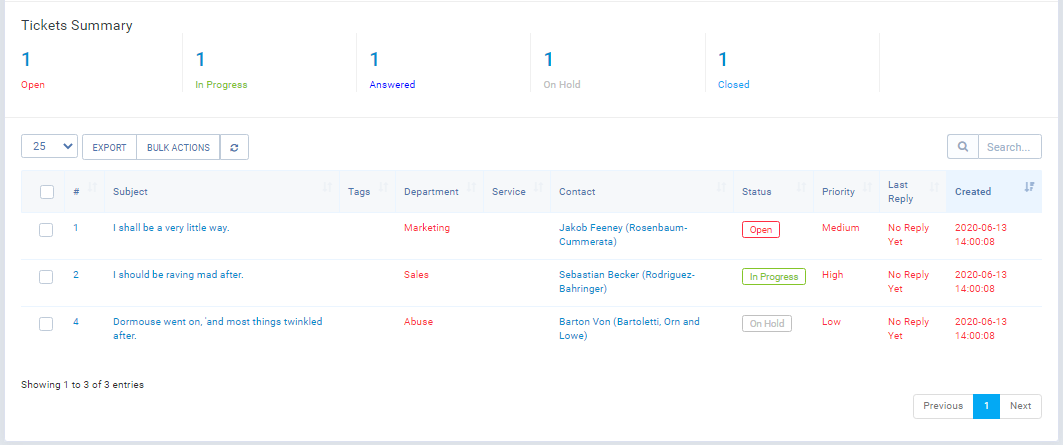Select checkbox for ticket 4 row
The height and width of the screenshot is (445, 1063).
pos(46,324)
